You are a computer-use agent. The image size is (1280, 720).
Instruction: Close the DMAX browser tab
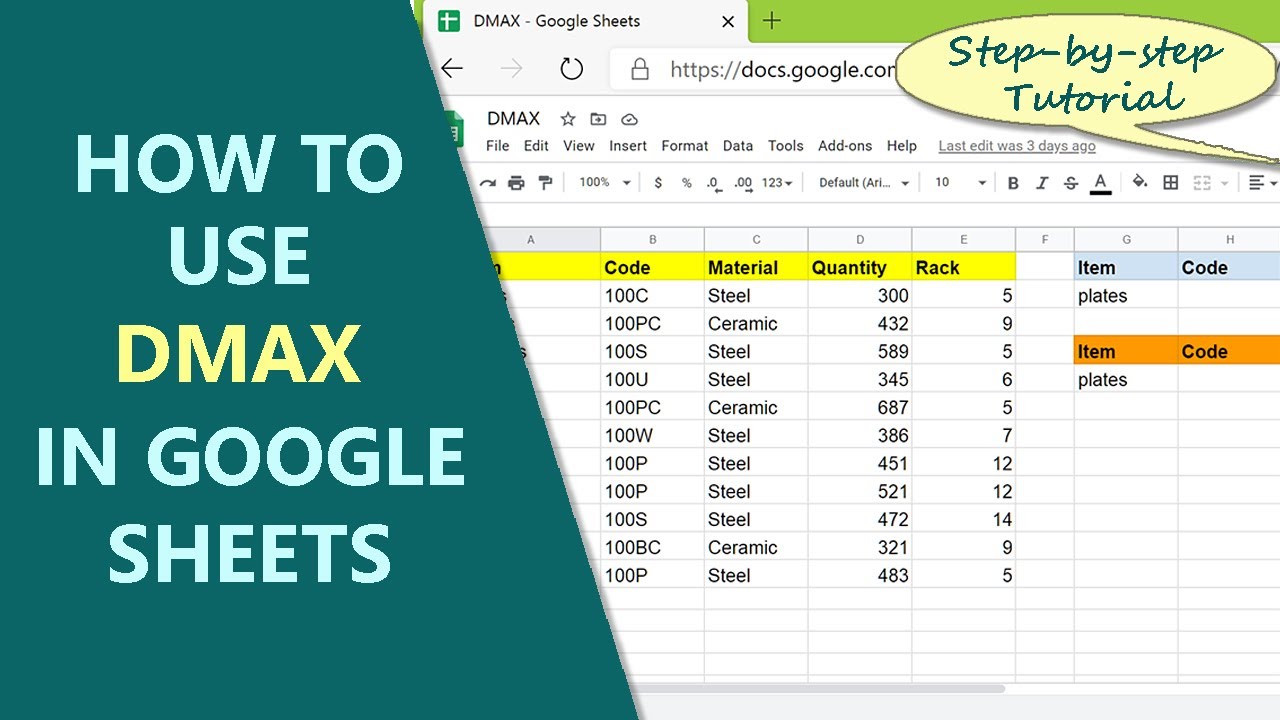(728, 21)
